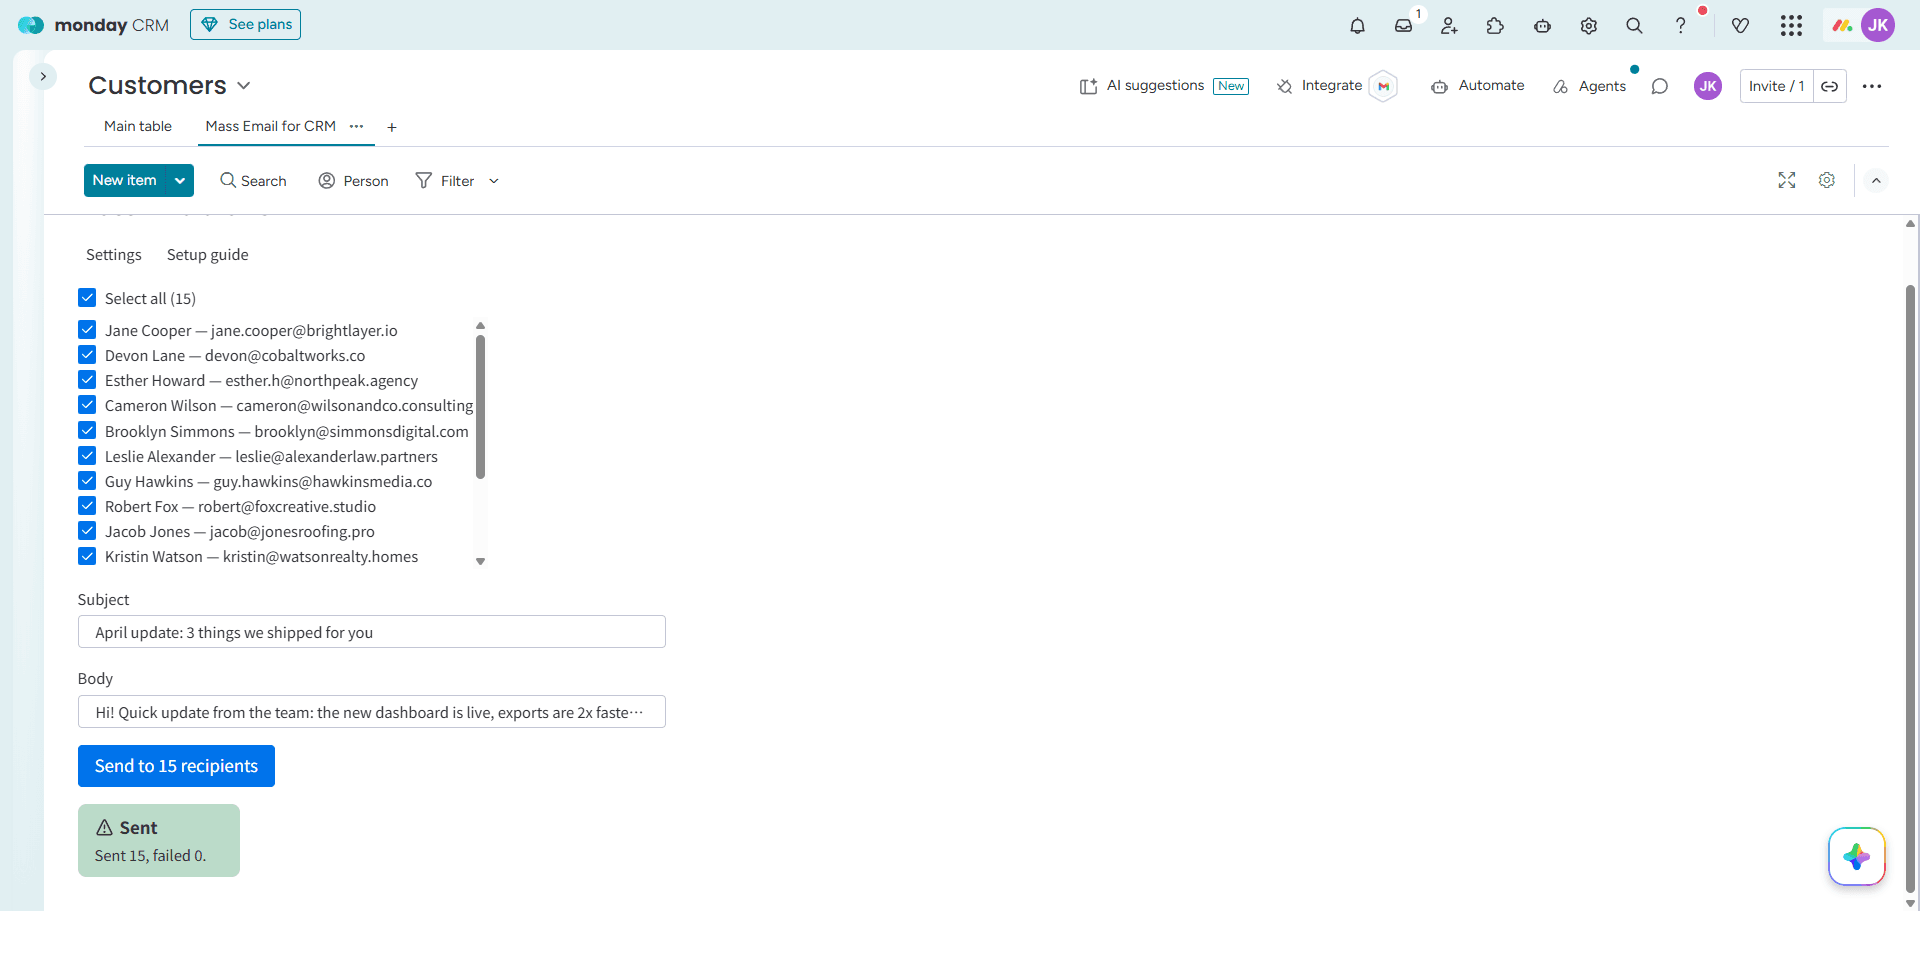
Task: Uncheck Brooklyn Simmons recipient
Action: (87, 431)
